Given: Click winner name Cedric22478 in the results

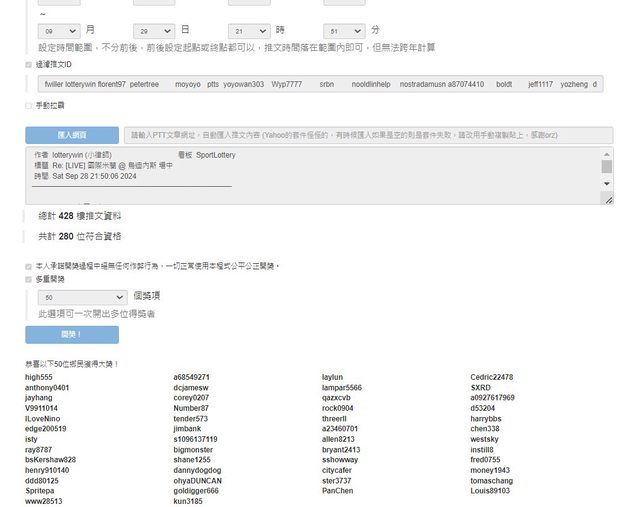Looking at the screenshot, I should tap(491, 377).
